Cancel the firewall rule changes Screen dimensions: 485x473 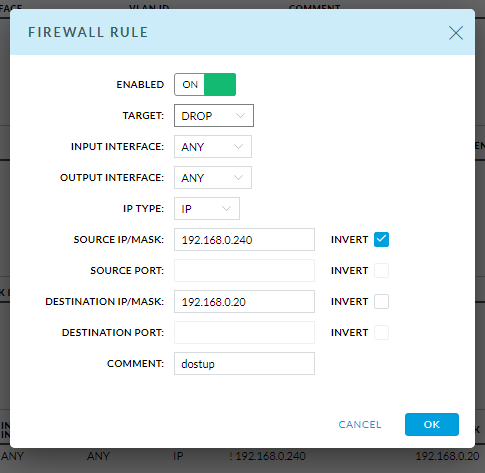tap(360, 424)
